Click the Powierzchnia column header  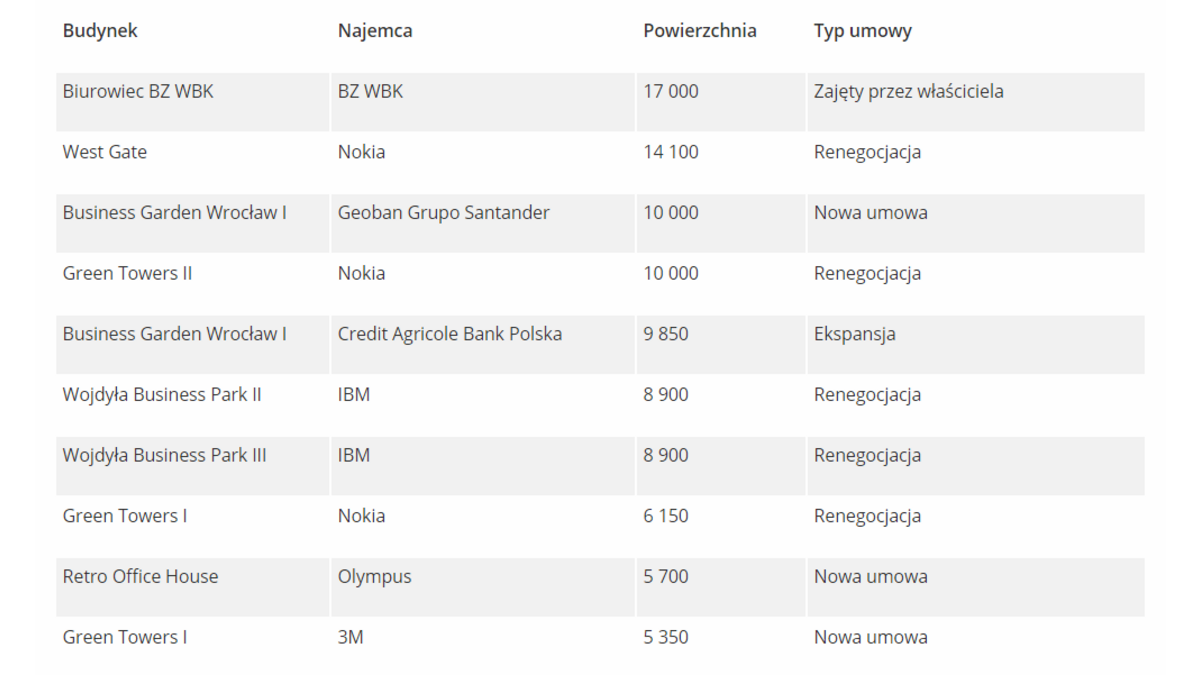(x=699, y=31)
